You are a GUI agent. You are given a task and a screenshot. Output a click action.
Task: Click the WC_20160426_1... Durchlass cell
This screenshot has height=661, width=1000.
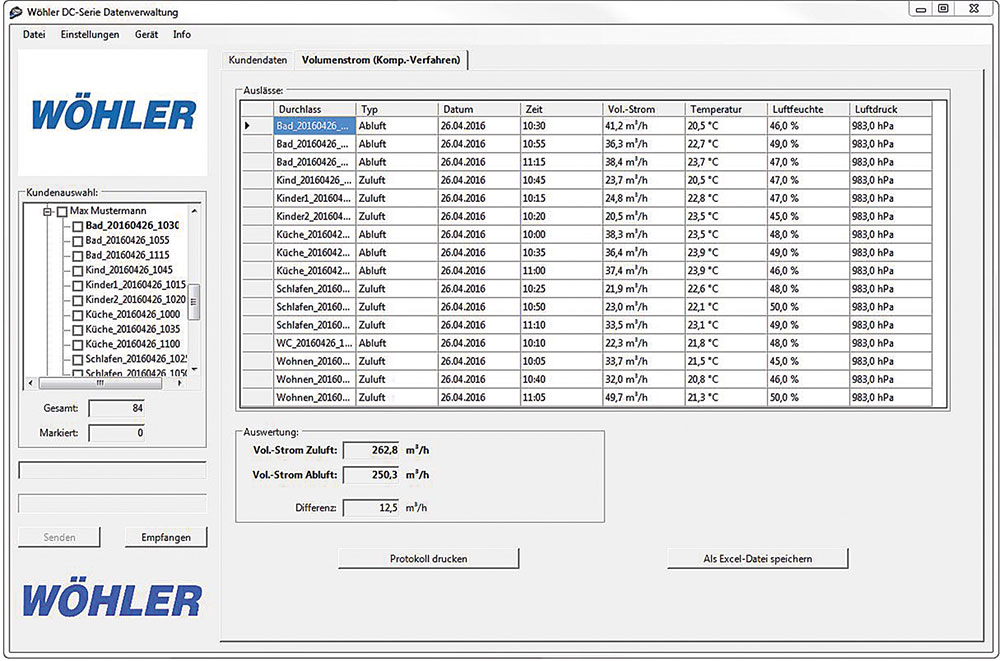click(314, 343)
